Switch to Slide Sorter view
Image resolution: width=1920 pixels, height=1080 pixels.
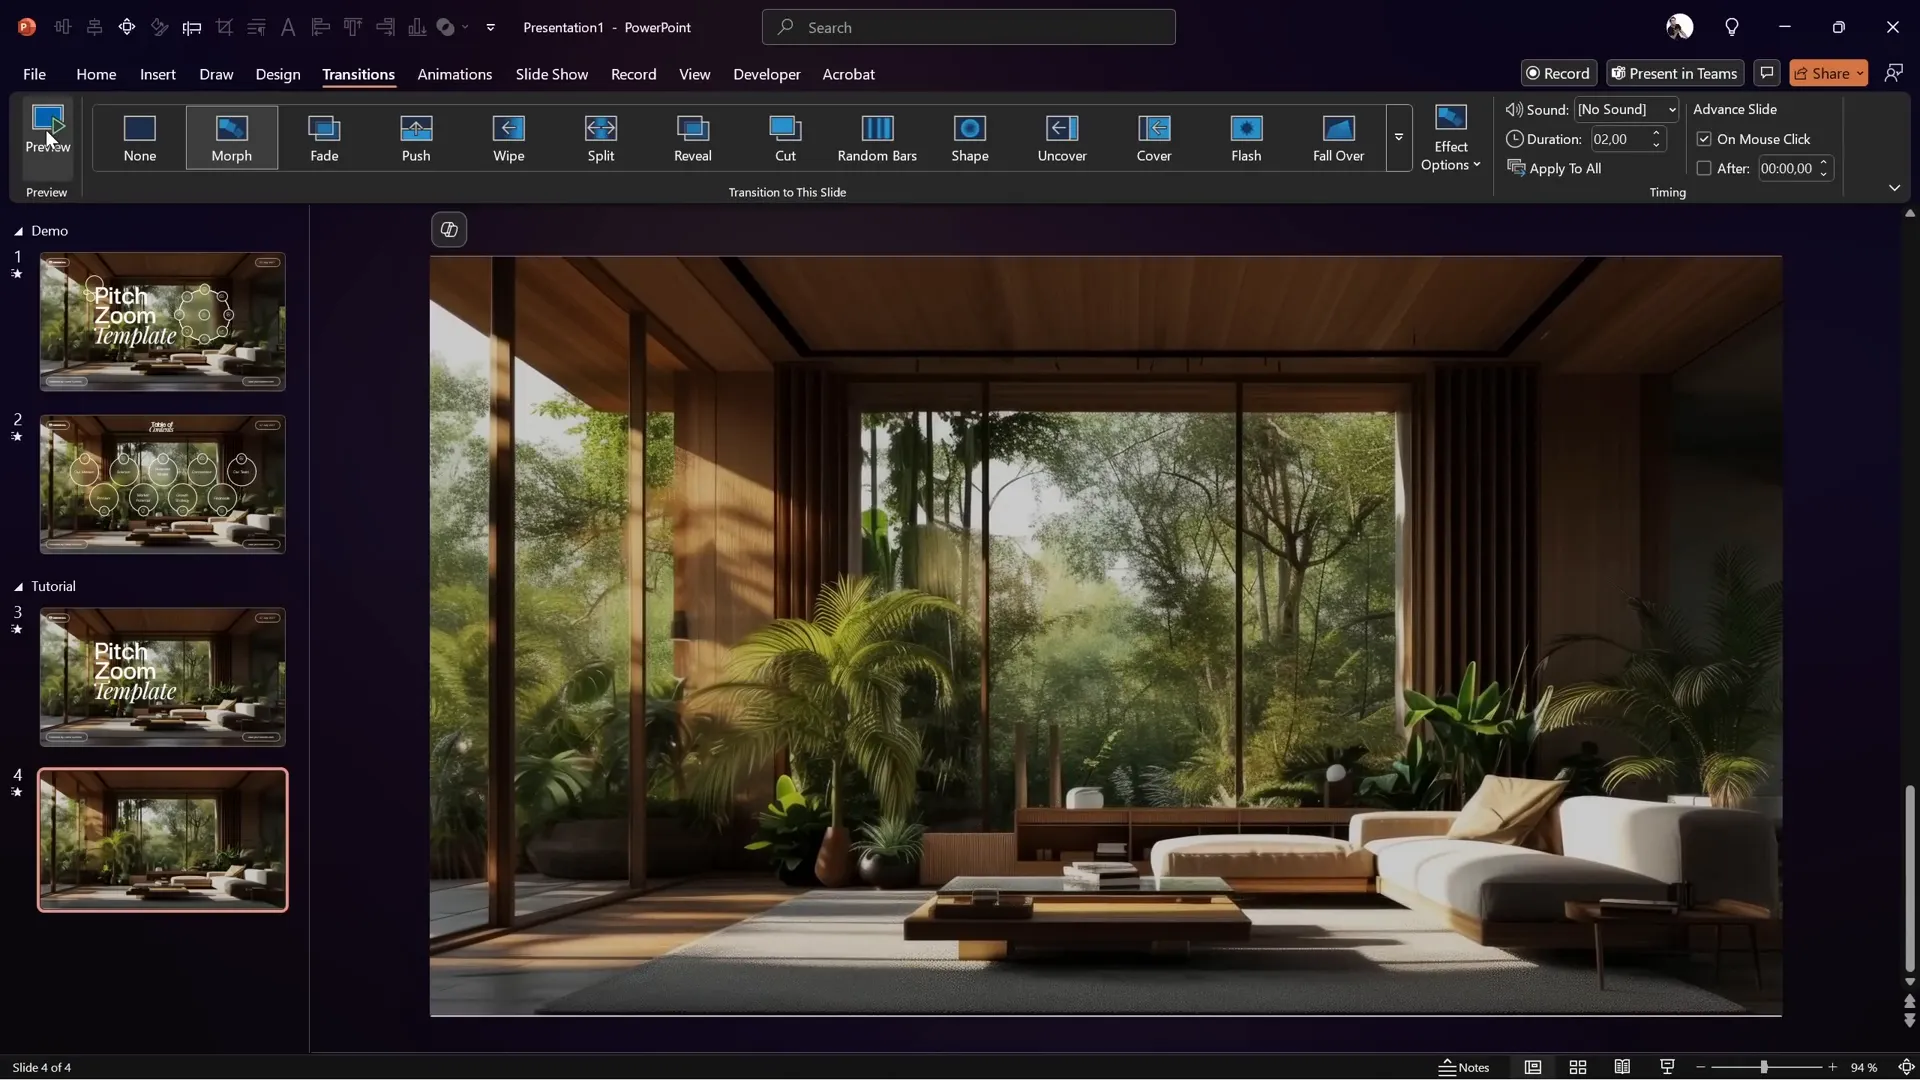(x=1578, y=1067)
